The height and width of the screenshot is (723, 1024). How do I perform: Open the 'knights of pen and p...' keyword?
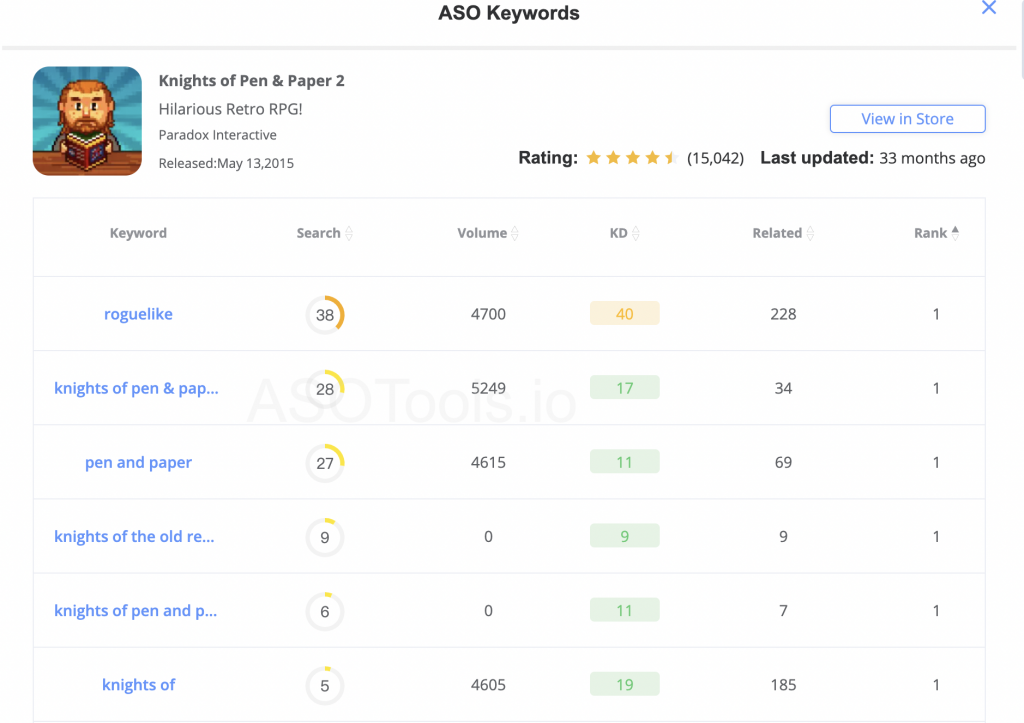(x=136, y=611)
